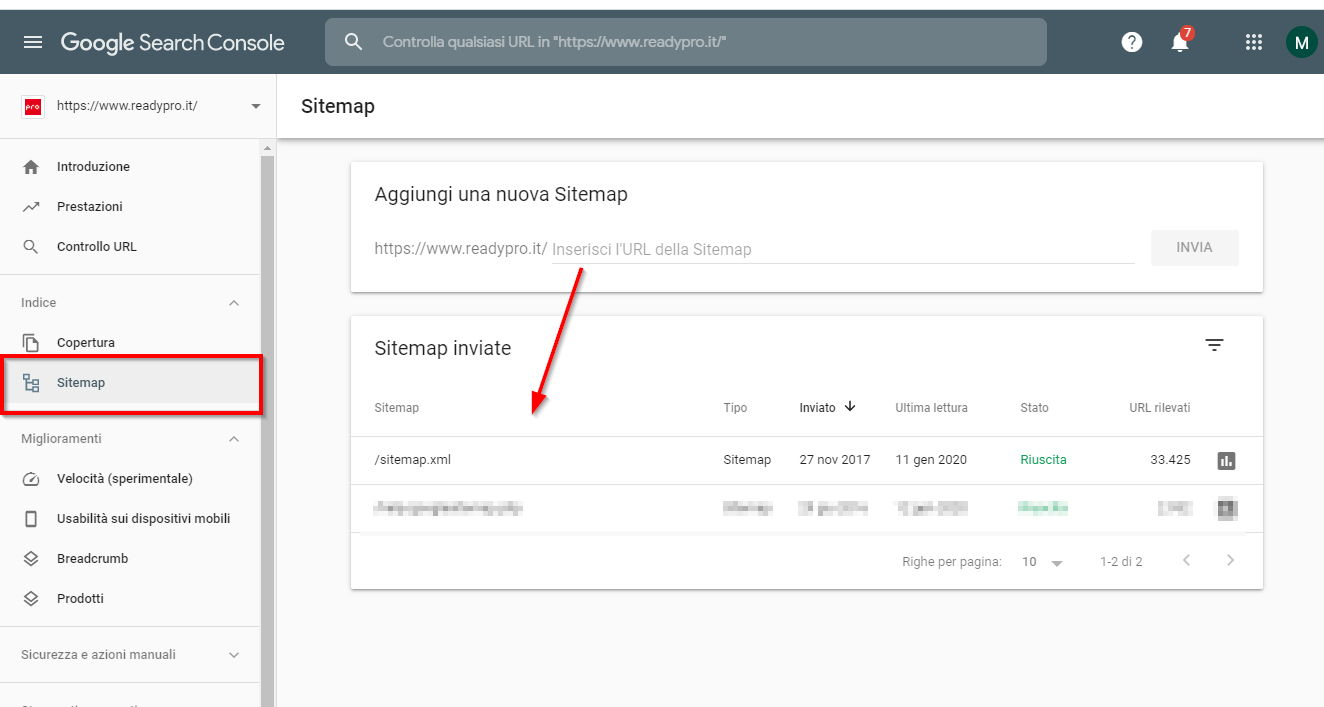
Task: Go to previous page of sitemaps
Action: coord(1186,560)
